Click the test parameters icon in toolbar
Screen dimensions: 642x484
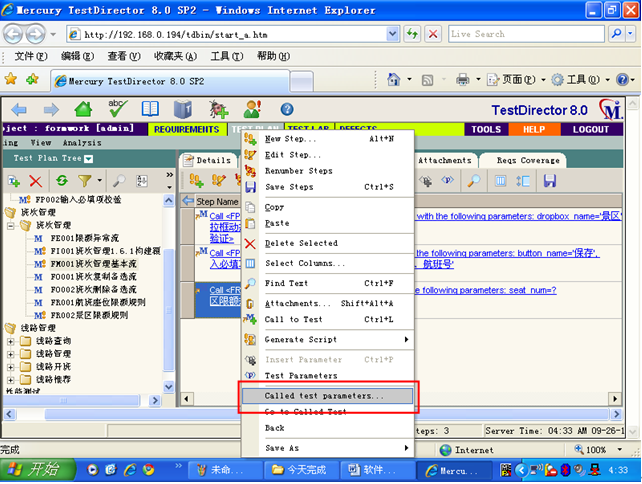[447, 181]
